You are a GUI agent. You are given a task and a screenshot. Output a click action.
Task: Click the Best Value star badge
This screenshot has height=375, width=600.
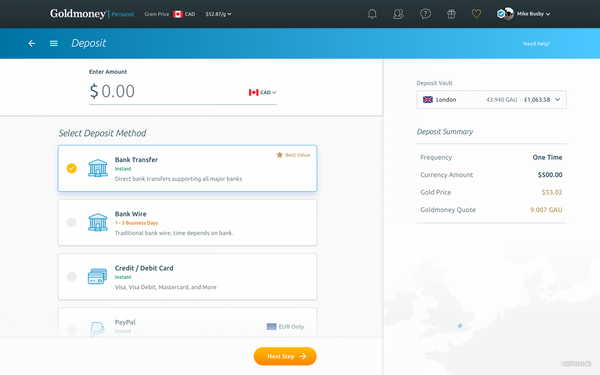[x=293, y=155]
